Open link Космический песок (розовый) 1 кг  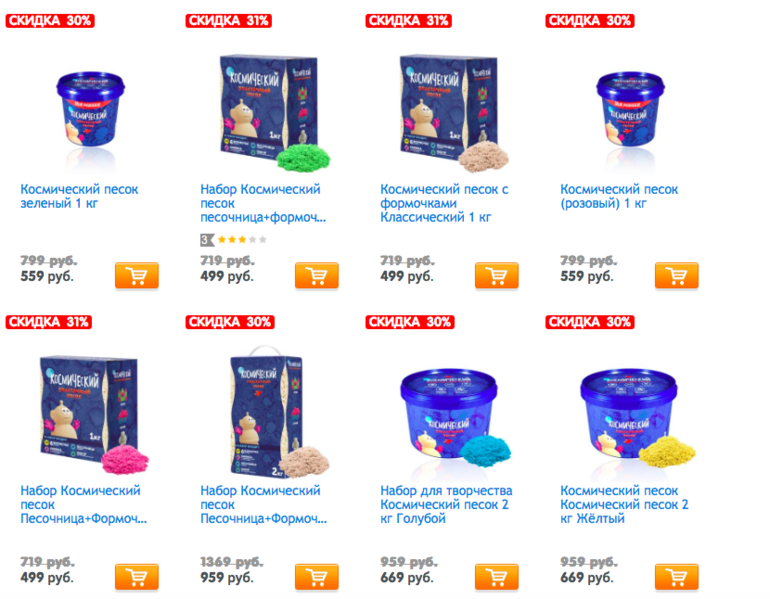coord(619,196)
